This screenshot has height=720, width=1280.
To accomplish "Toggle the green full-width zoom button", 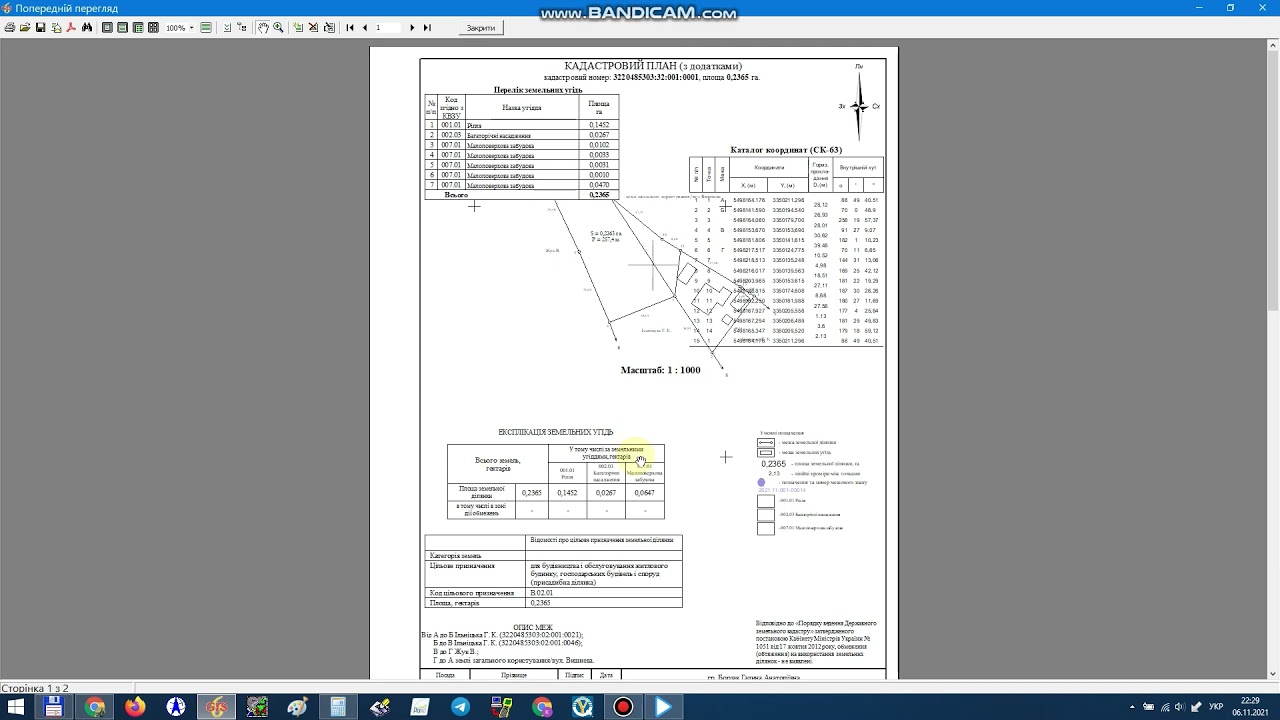I will coord(206,28).
